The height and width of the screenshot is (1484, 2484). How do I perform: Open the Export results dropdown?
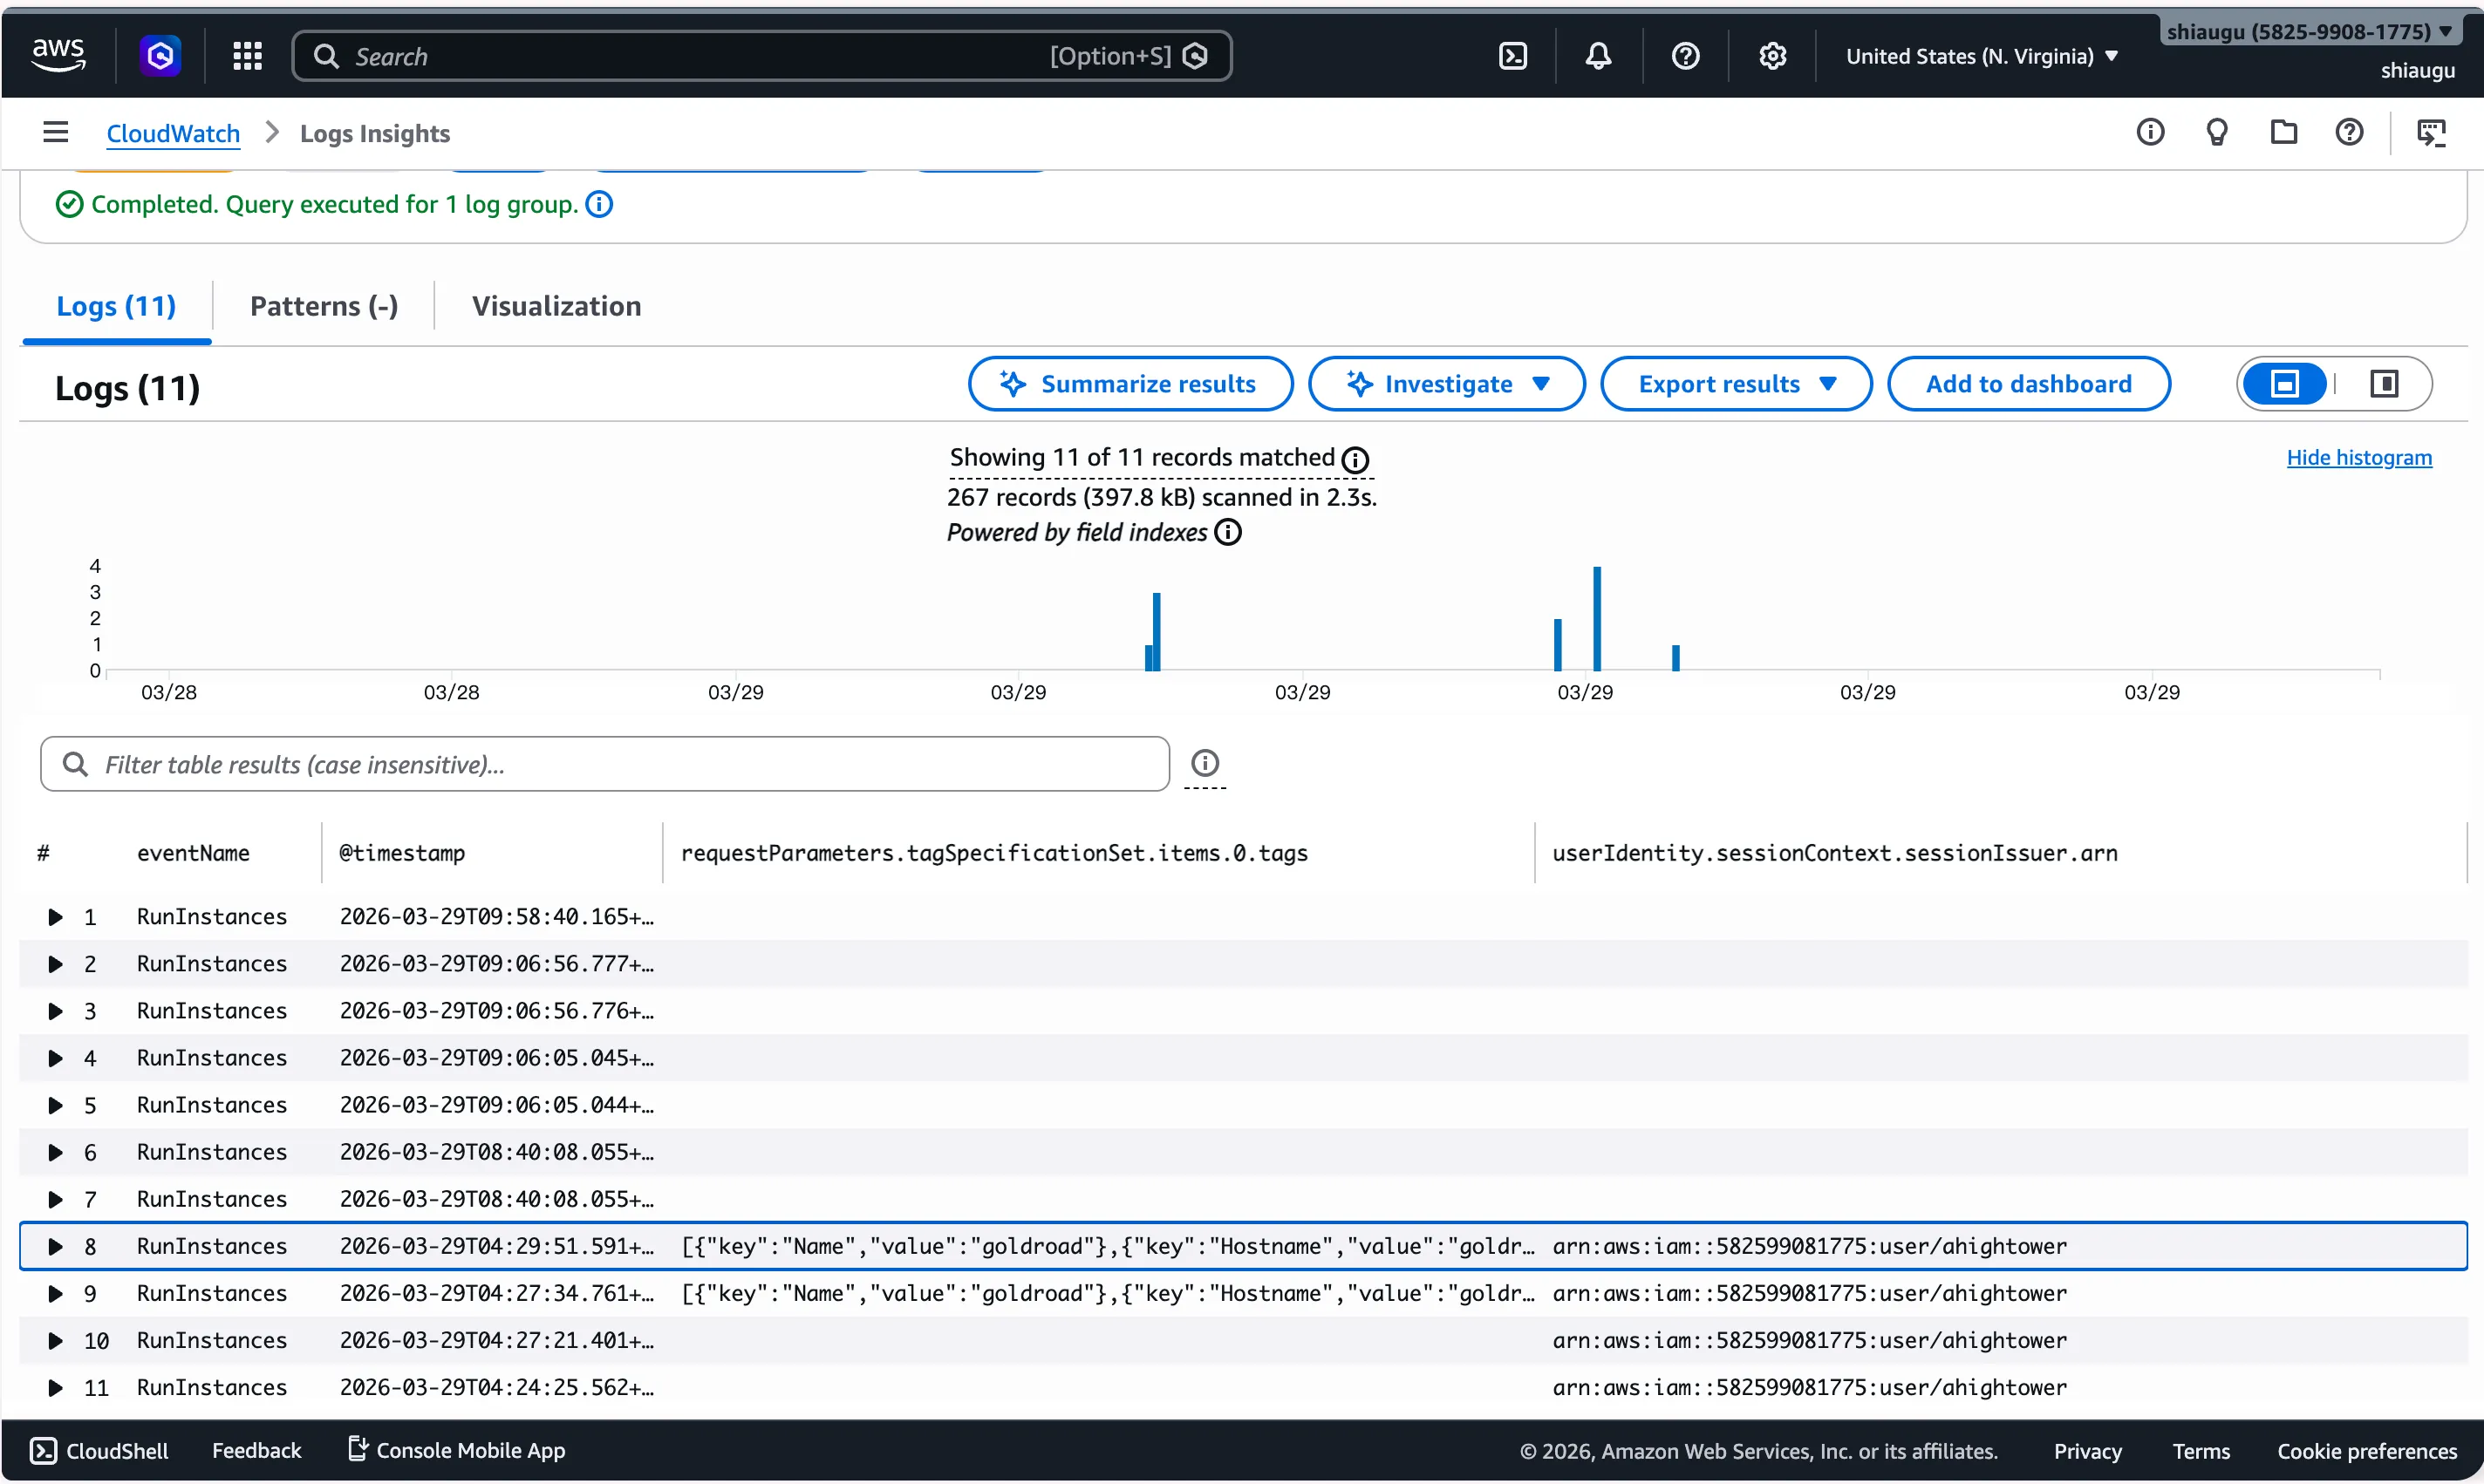1736,384
